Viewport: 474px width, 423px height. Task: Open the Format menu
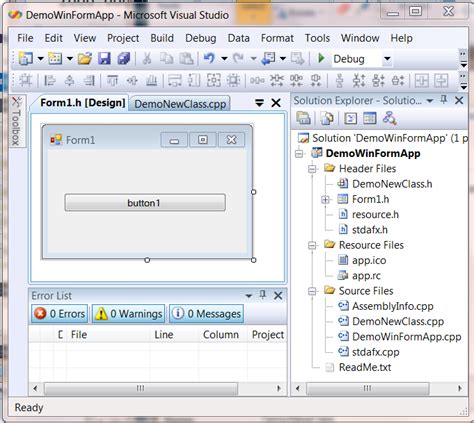pyautogui.click(x=277, y=38)
